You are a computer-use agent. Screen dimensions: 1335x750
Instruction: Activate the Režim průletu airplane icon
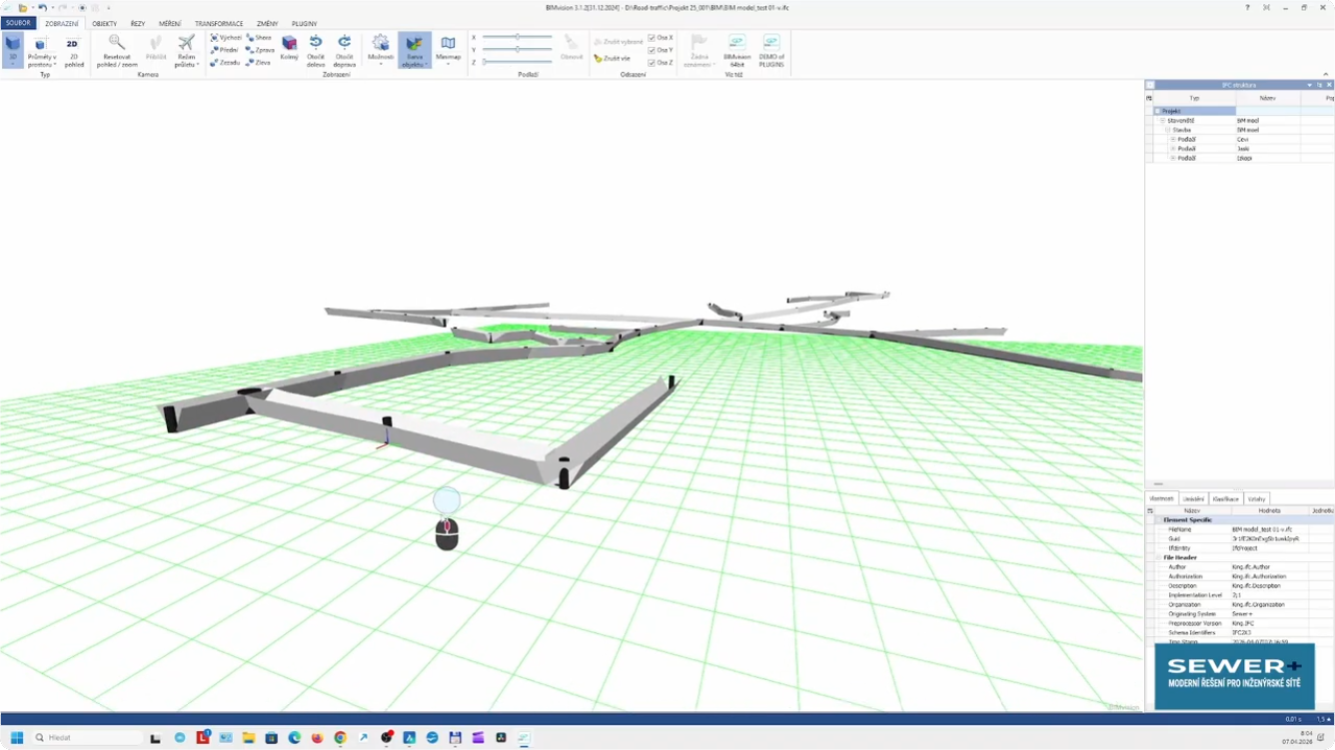click(186, 44)
